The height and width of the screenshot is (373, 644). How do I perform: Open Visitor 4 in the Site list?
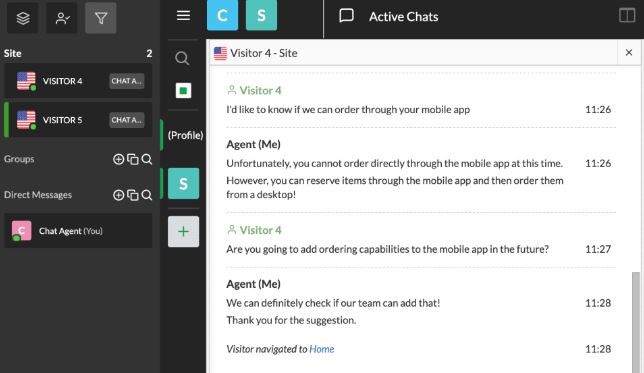[78, 81]
